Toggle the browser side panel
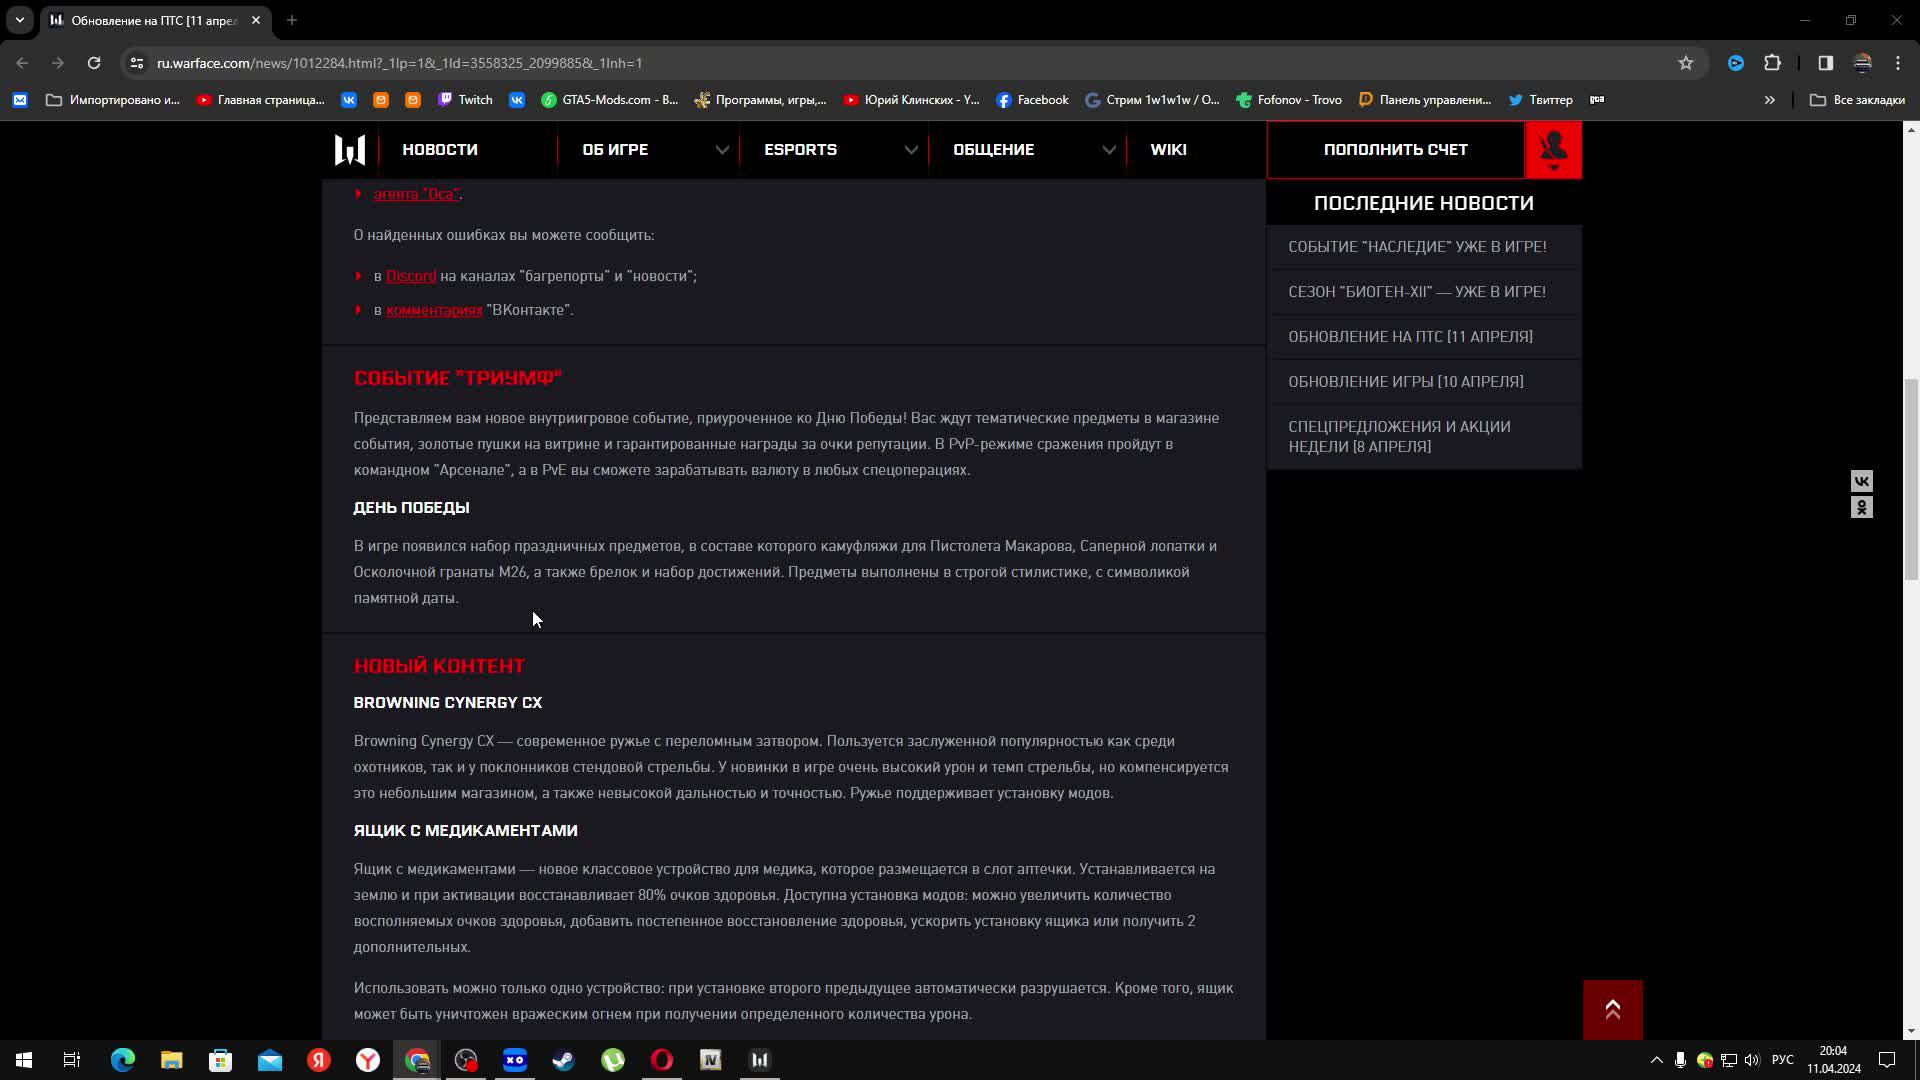Image resolution: width=1920 pixels, height=1080 pixels. [x=1825, y=63]
